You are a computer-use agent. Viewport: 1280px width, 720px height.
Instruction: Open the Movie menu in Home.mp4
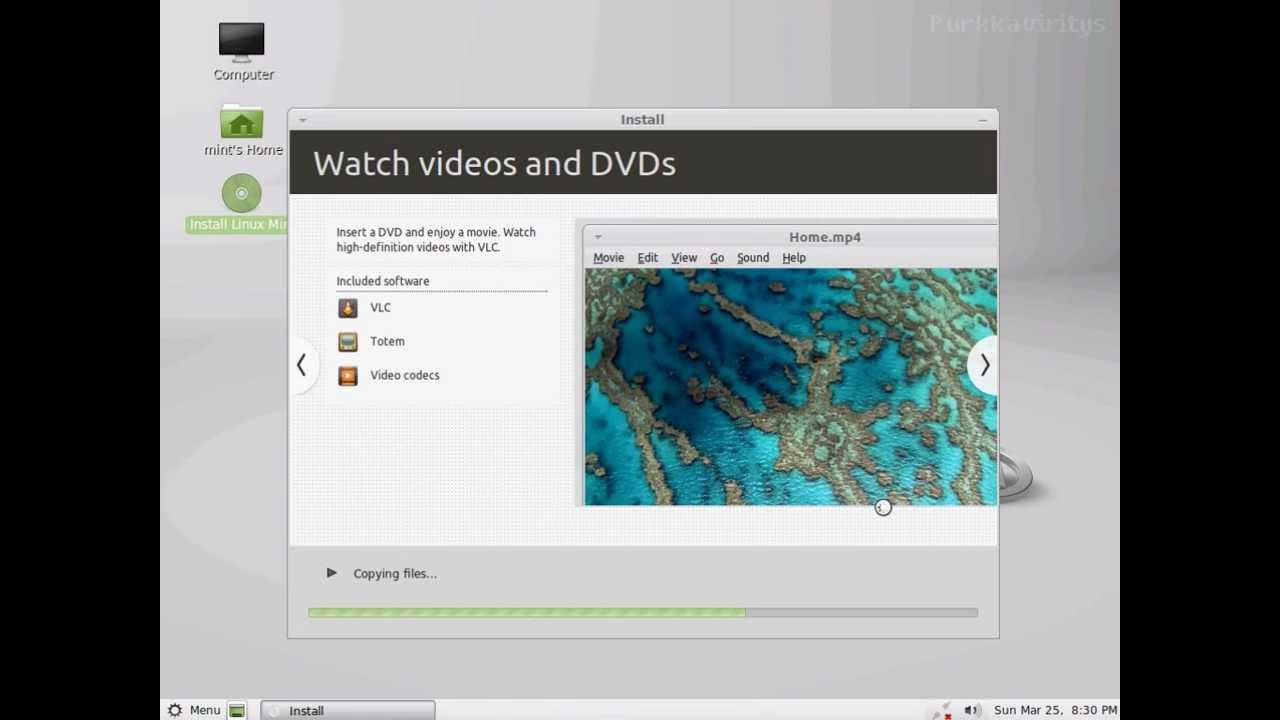(608, 258)
